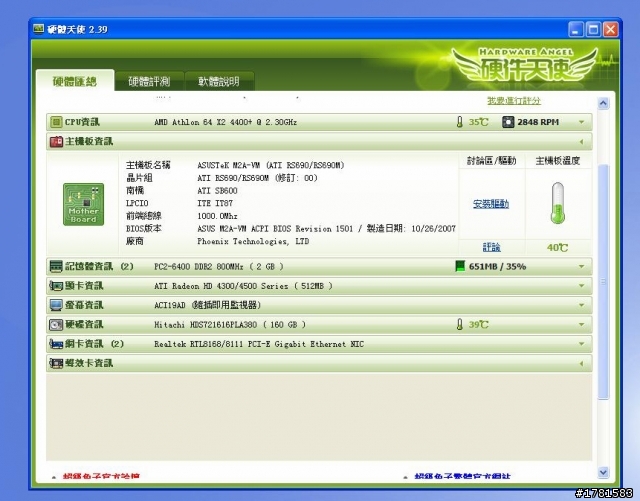Minimize the 硬體天使 window
This screenshot has width=640, height=501.
pyautogui.click(x=576, y=29)
